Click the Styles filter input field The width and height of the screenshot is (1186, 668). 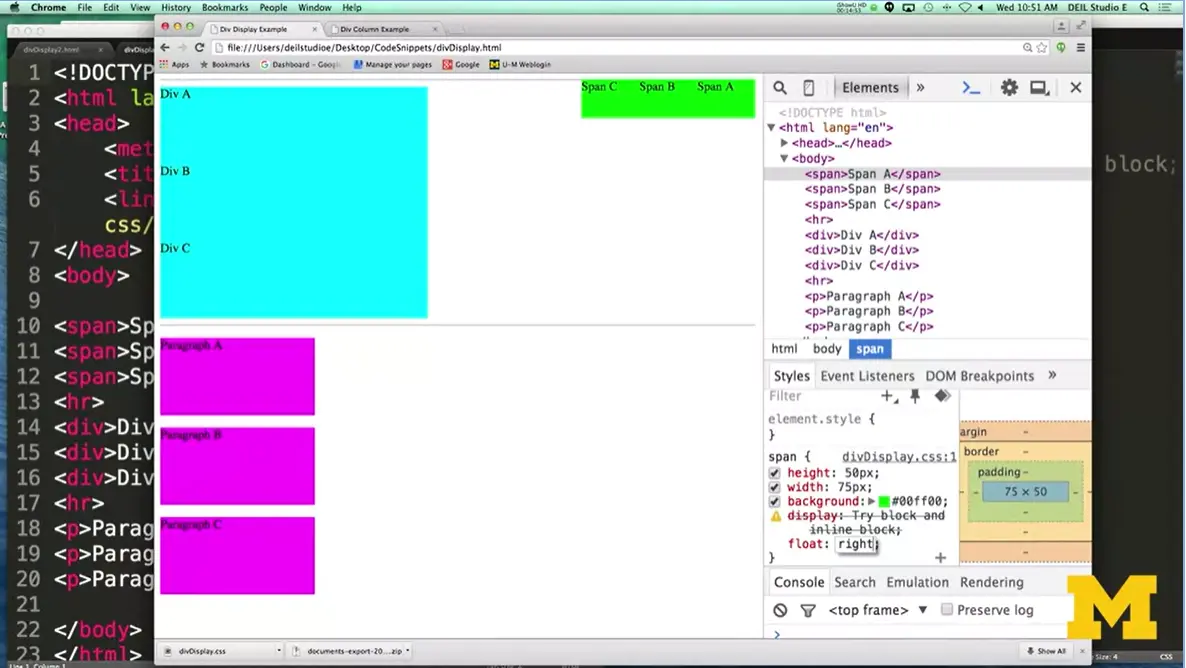820,396
